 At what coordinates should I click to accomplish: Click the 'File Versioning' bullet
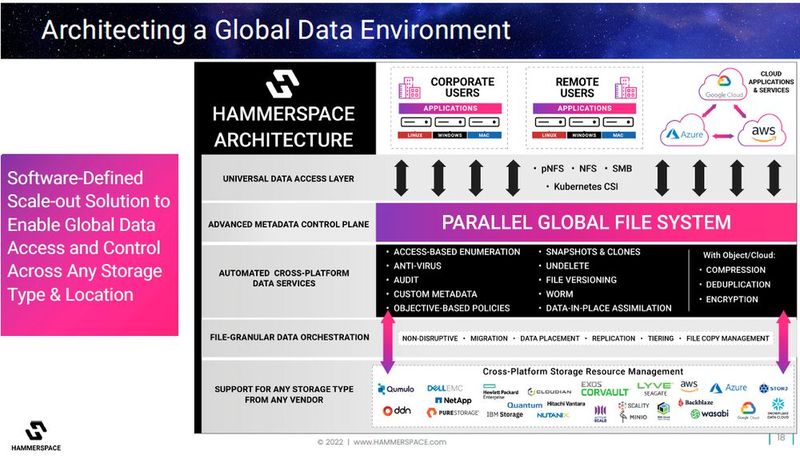pyautogui.click(x=581, y=280)
